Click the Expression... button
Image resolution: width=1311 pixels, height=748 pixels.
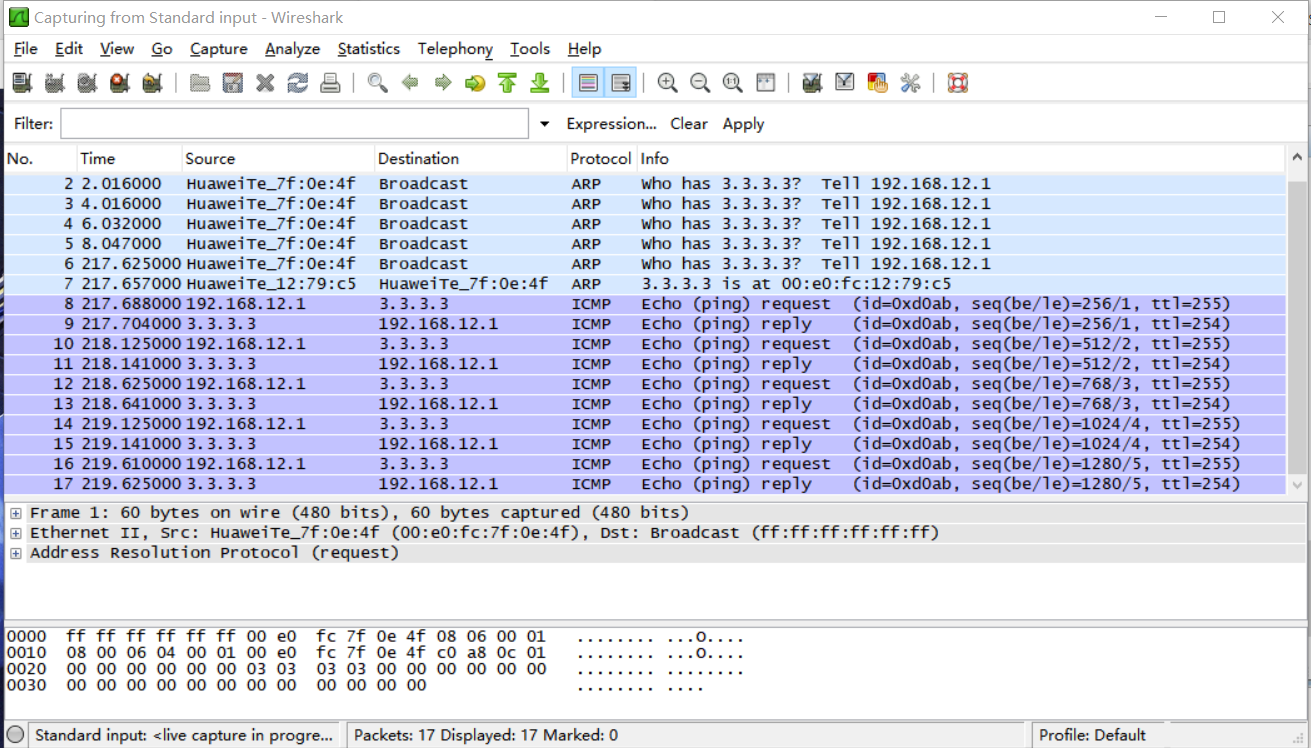click(x=612, y=124)
